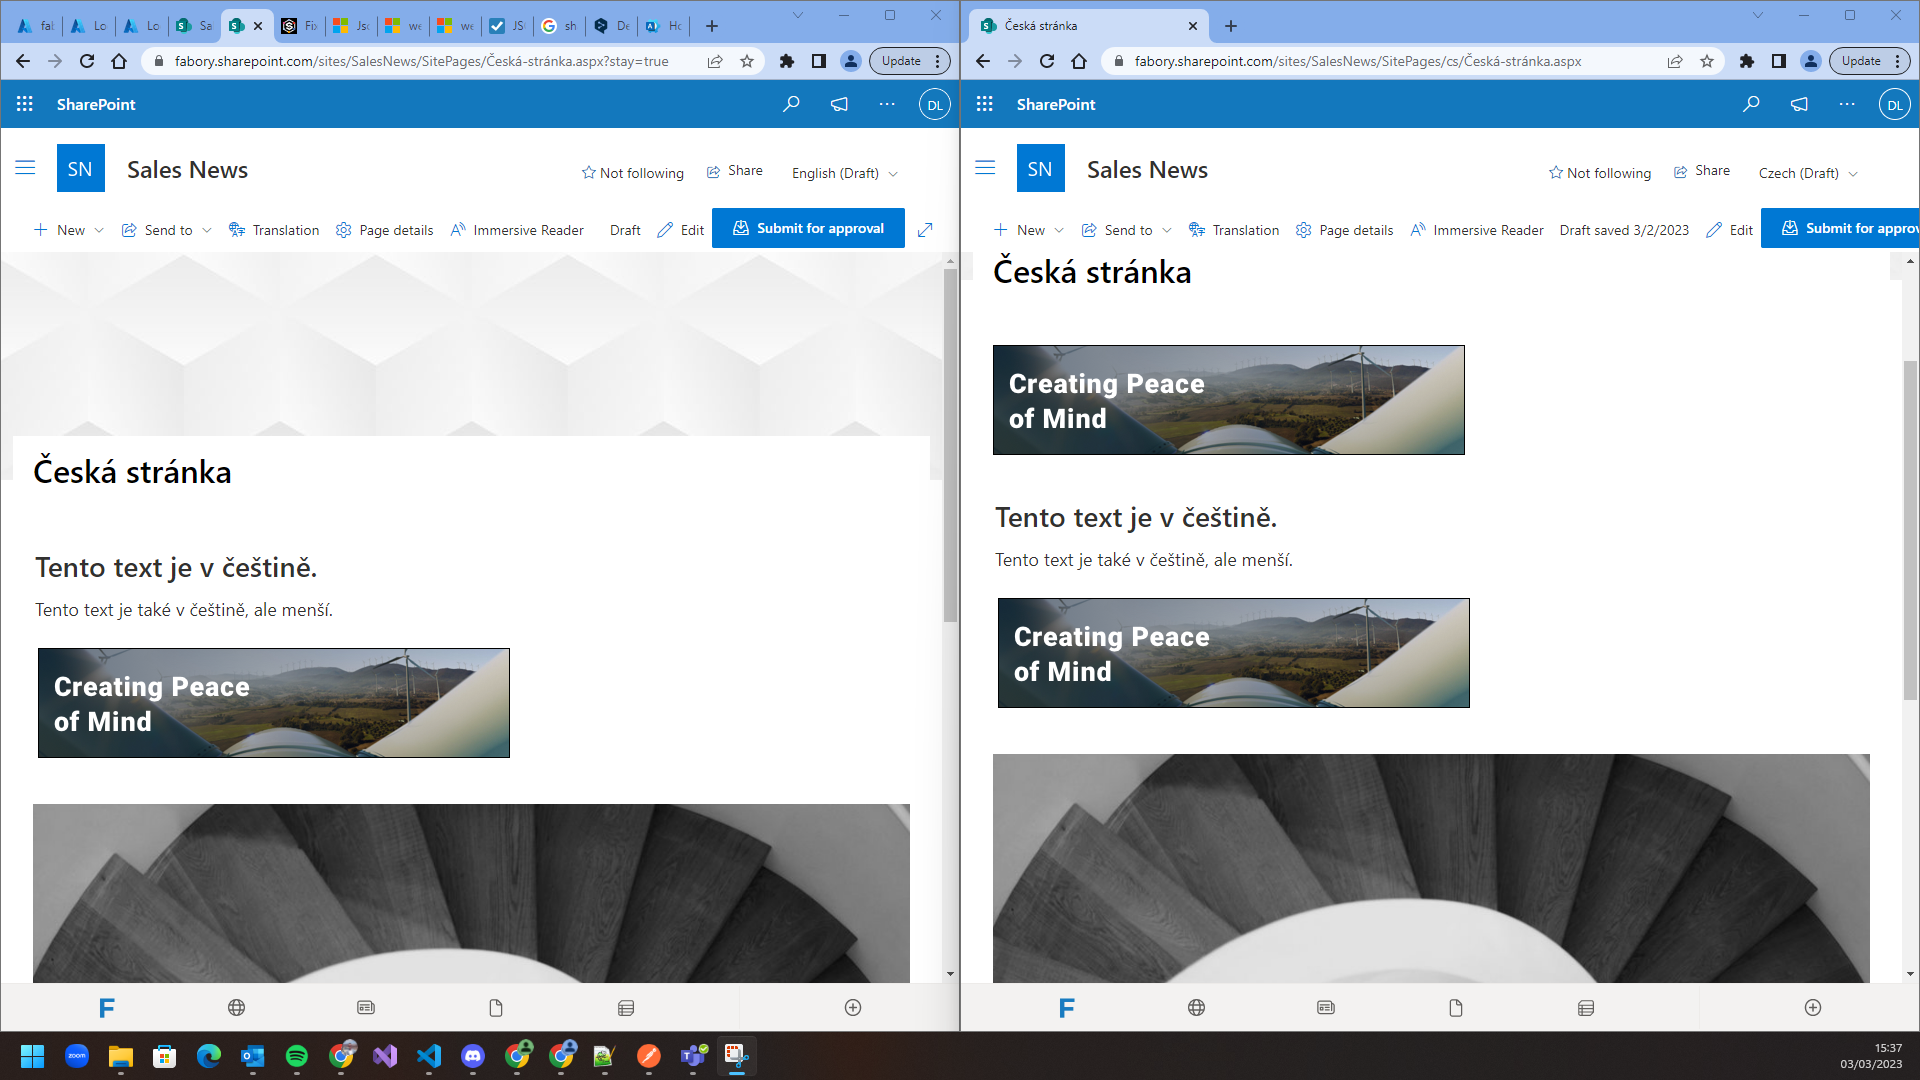Open the app launcher in right SharePoint window
This screenshot has height=1080, width=1920.
coord(985,104)
